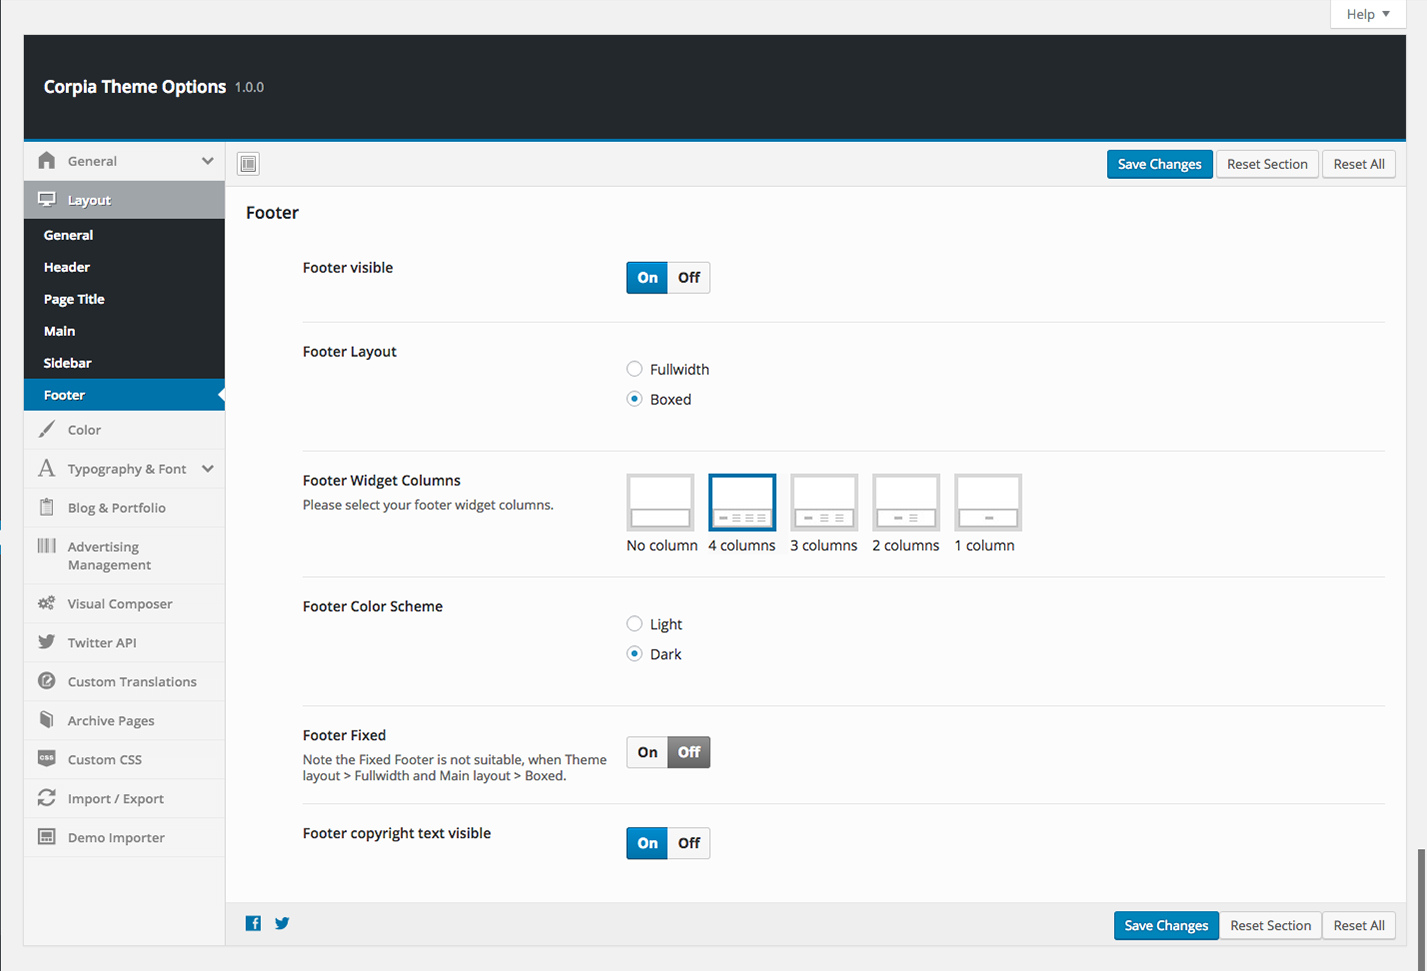Viewport: 1427px width, 971px height.
Task: Pick the 1 column footer widget icon
Action: [987, 503]
